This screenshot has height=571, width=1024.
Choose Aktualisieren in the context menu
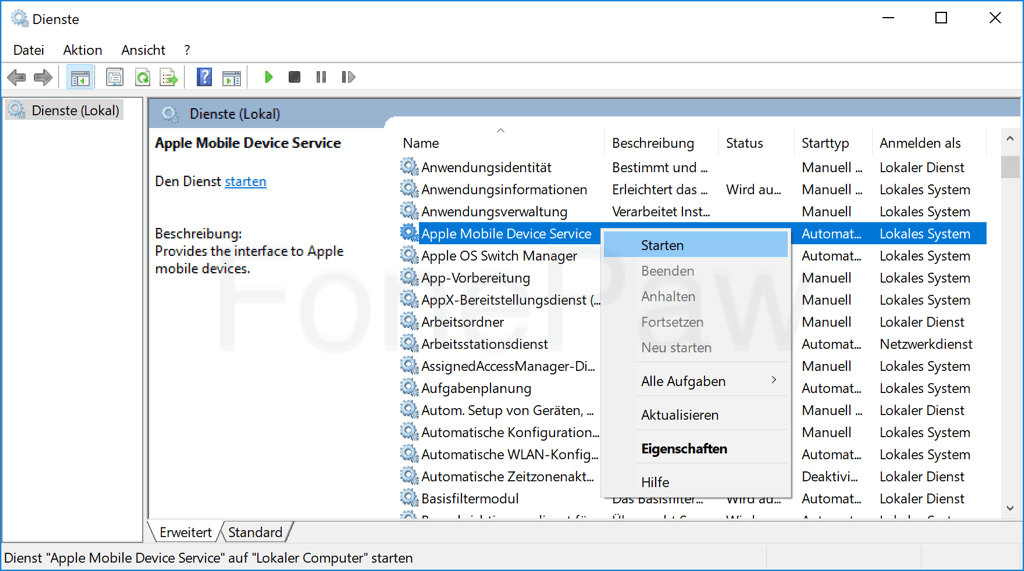click(x=696, y=415)
